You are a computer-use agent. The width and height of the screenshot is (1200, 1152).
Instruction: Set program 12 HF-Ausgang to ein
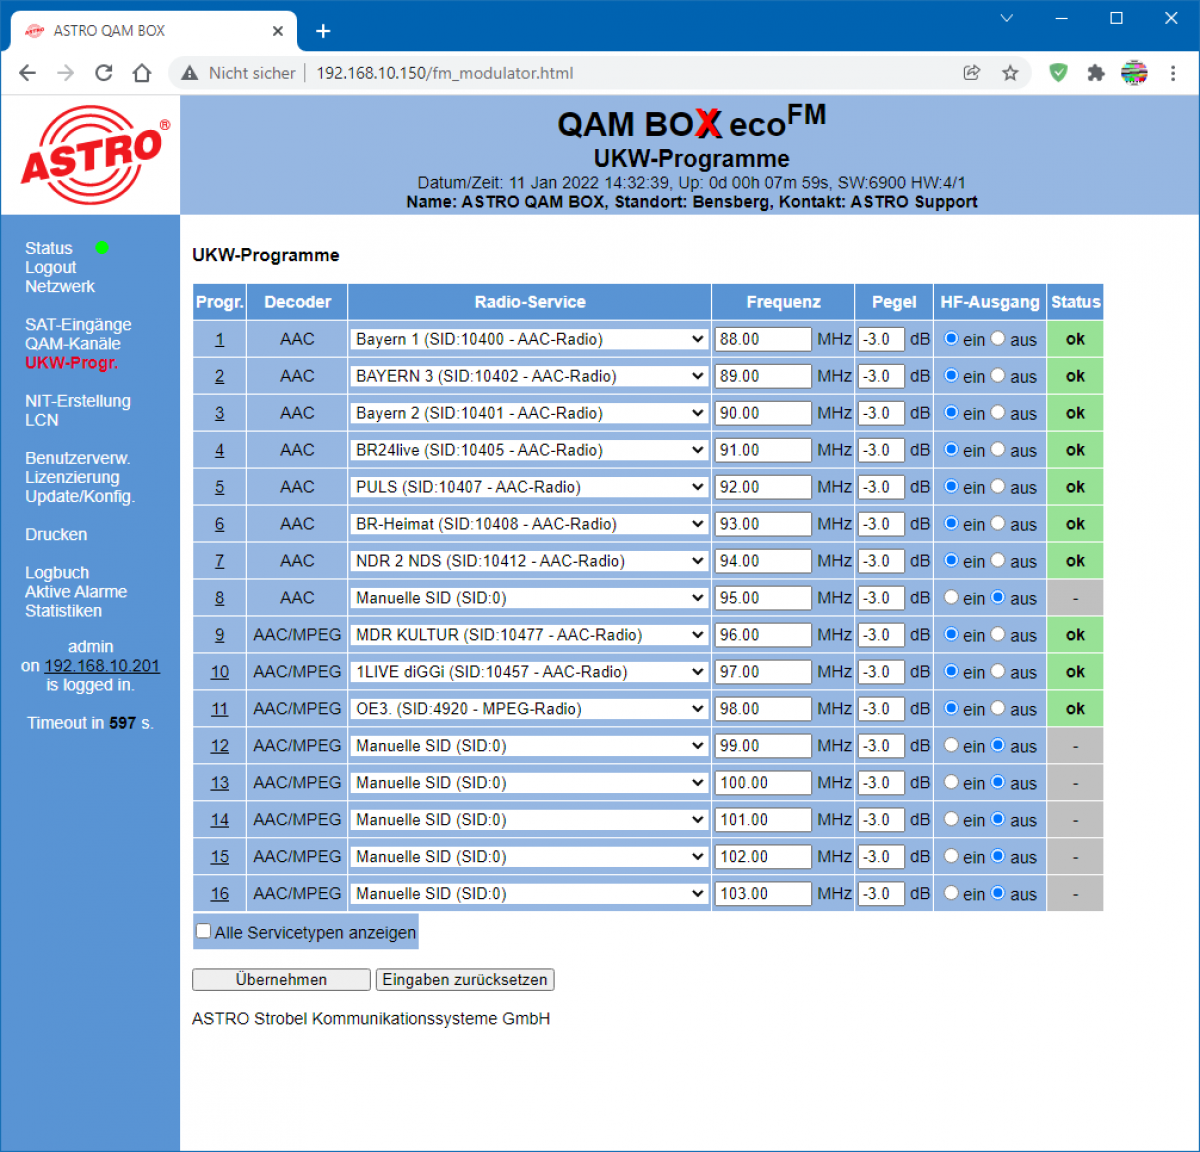[x=951, y=746]
